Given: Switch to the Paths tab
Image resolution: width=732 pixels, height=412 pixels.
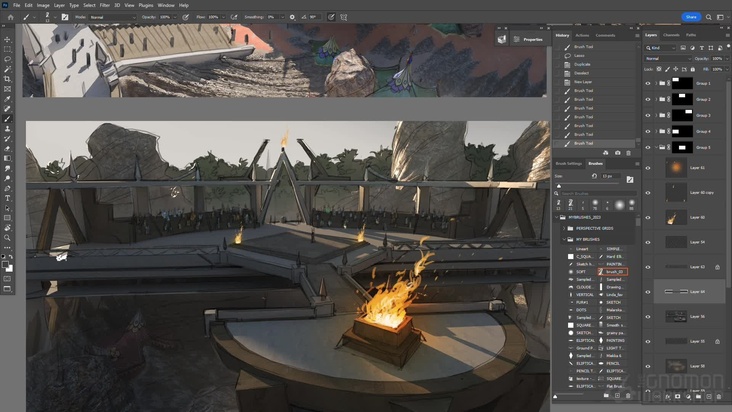Looking at the screenshot, I should [x=691, y=35].
